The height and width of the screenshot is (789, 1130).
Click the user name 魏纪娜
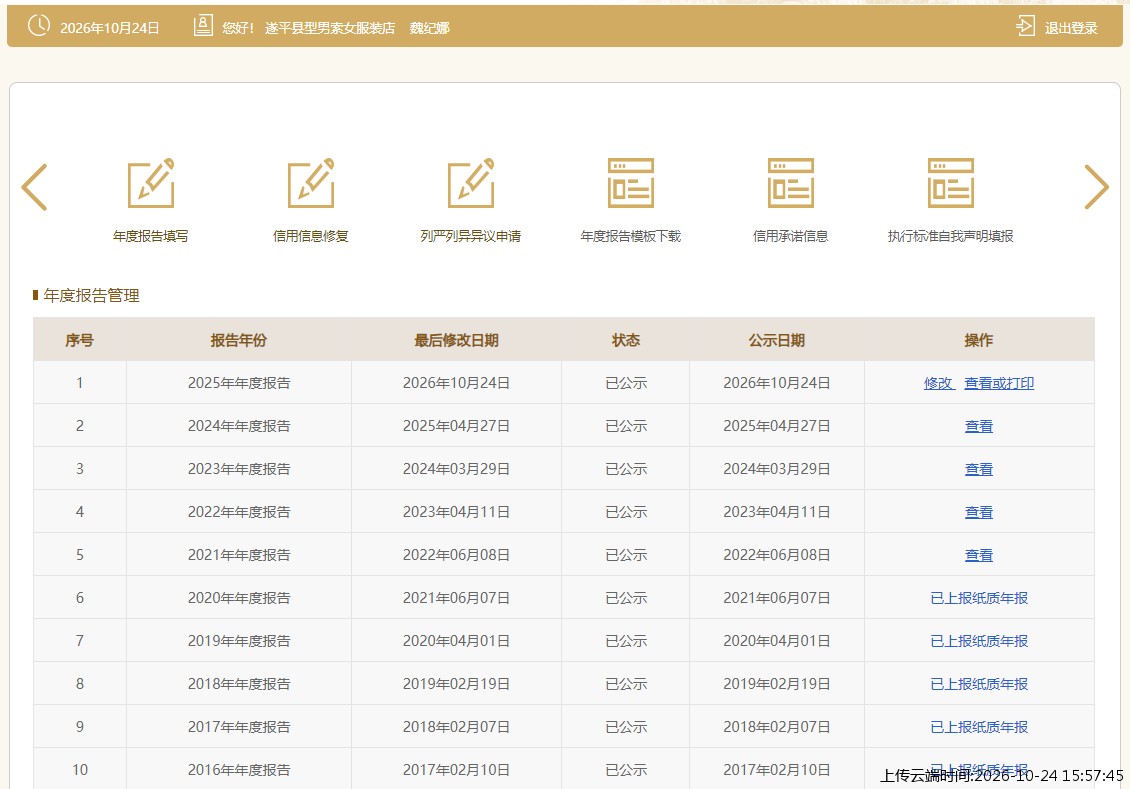(x=430, y=28)
